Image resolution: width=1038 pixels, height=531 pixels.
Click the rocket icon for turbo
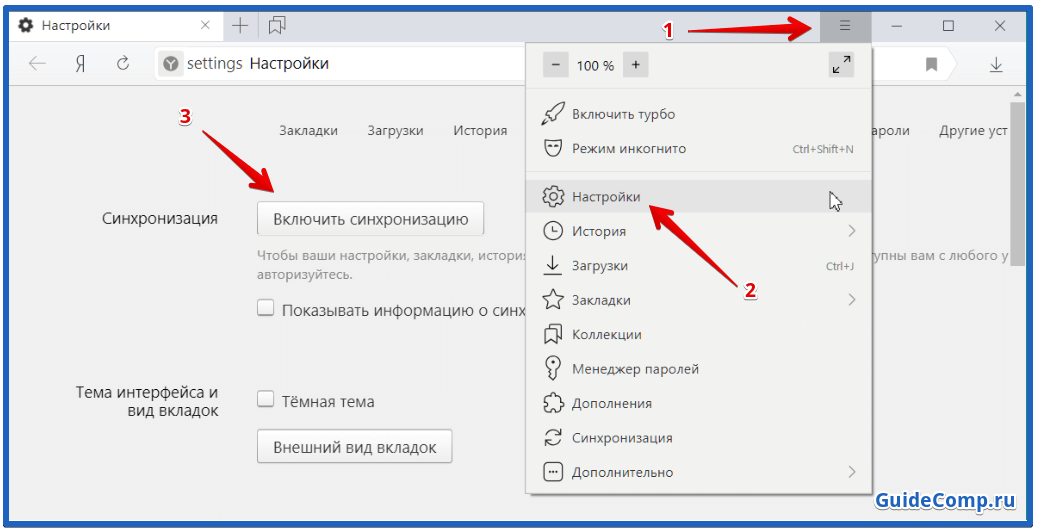(553, 114)
